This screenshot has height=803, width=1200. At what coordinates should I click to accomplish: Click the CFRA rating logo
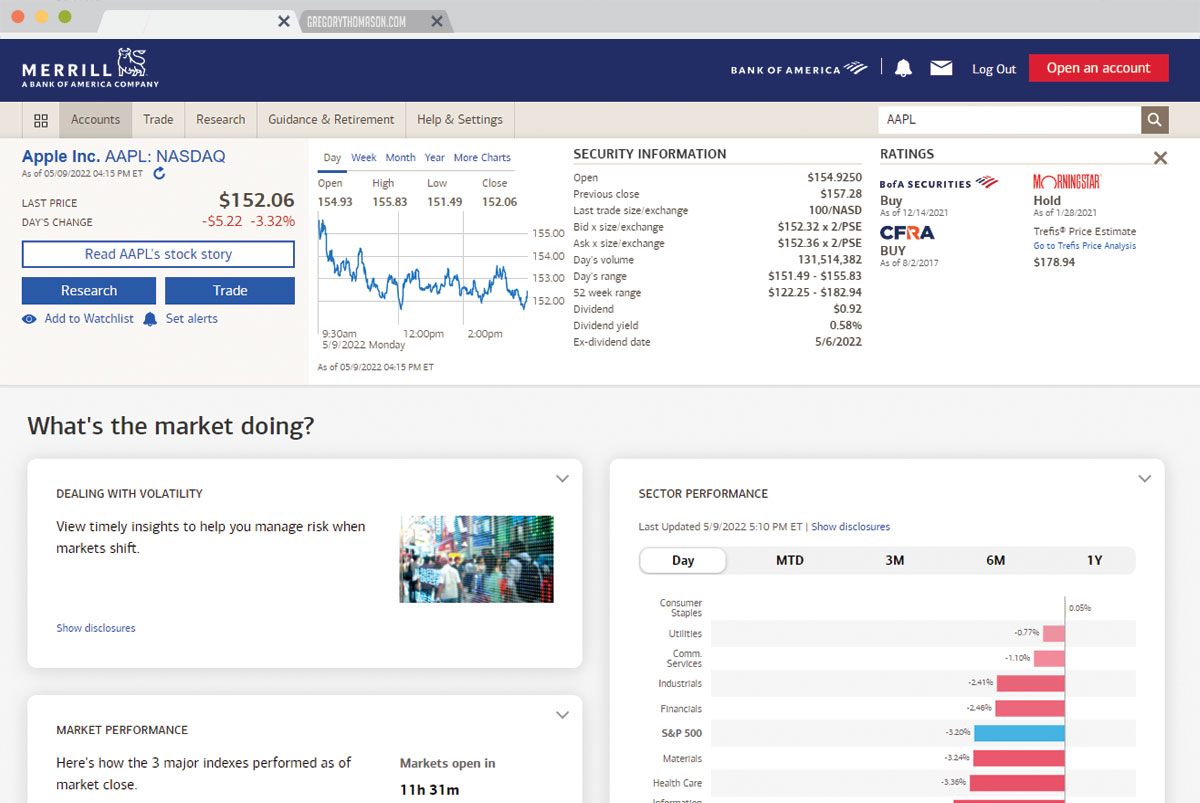tap(907, 233)
